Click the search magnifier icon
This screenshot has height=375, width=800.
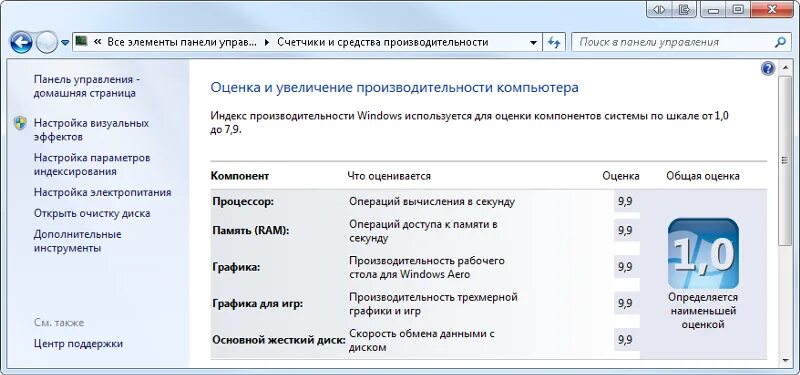pos(780,42)
